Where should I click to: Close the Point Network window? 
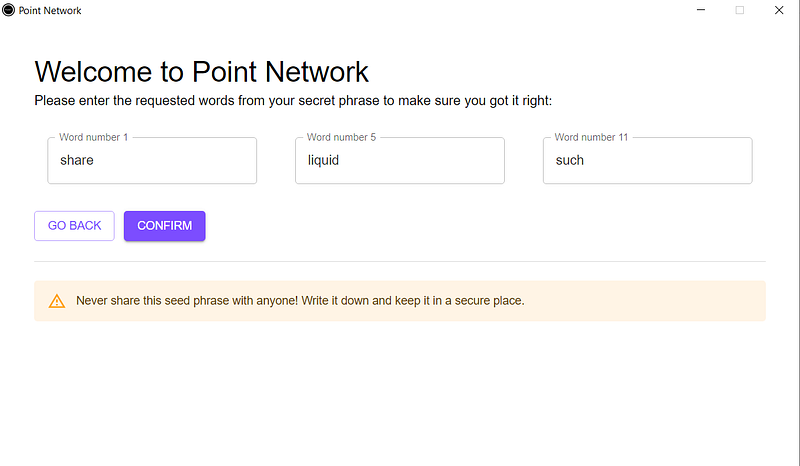click(779, 10)
